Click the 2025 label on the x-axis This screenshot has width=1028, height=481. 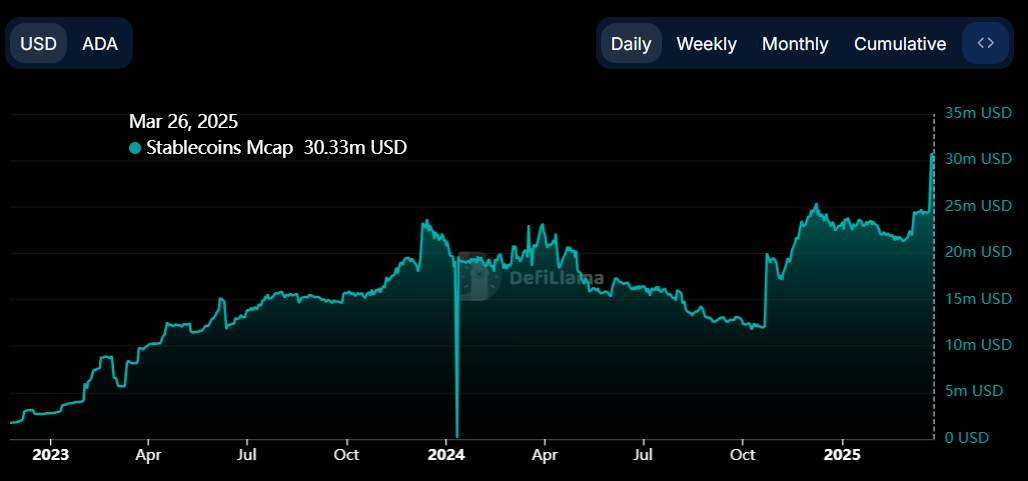click(841, 455)
